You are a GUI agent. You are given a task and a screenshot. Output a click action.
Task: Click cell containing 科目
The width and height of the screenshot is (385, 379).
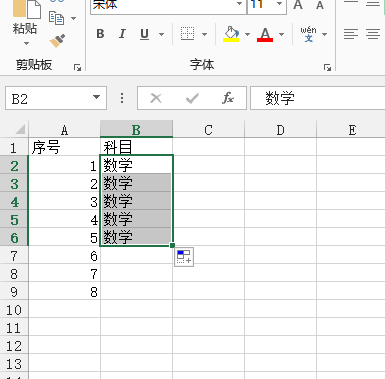pos(136,147)
